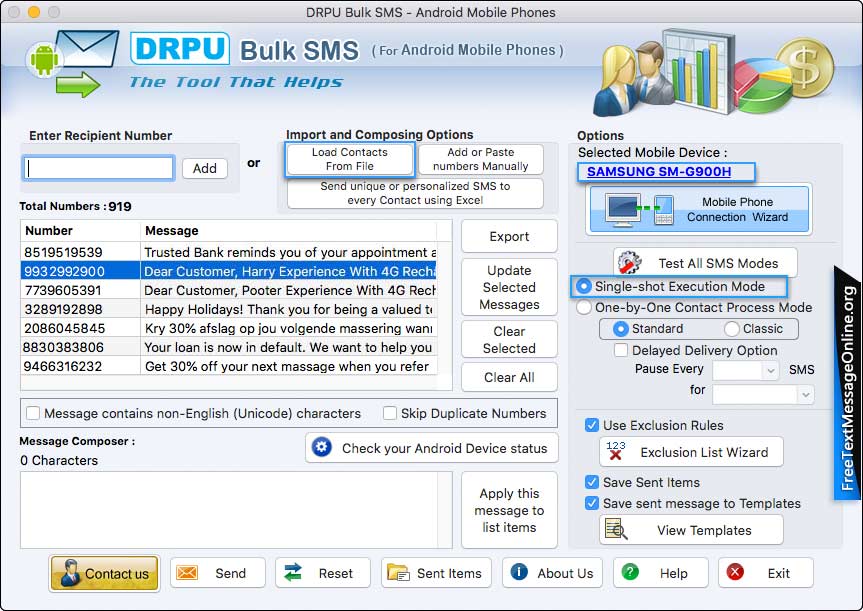Choose the Classic radio option
This screenshot has width=863, height=611.
[x=731, y=329]
